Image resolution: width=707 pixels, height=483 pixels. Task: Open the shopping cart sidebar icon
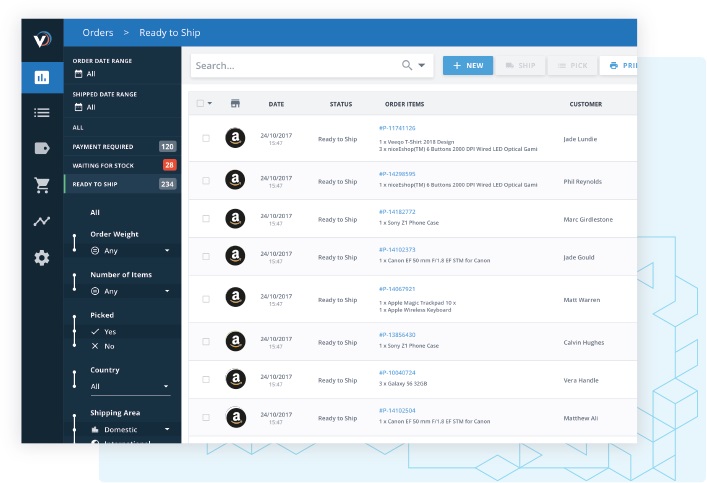(x=41, y=185)
